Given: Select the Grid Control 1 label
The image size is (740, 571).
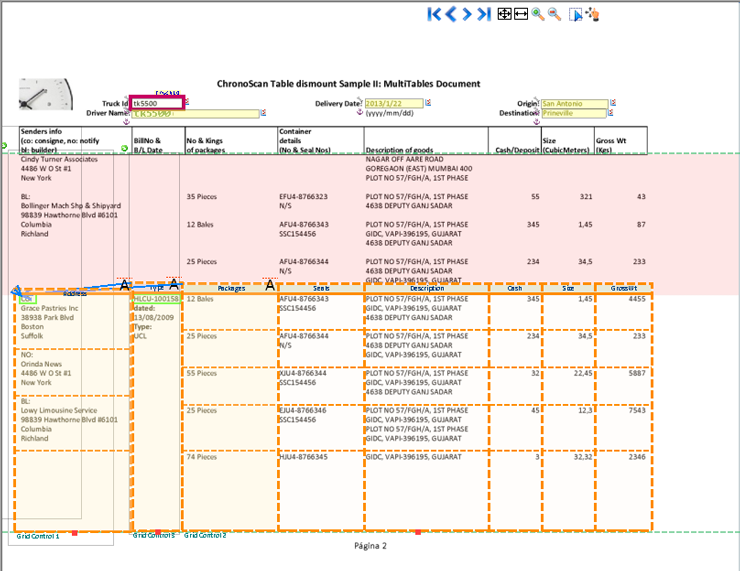Looking at the screenshot, I should [38, 537].
